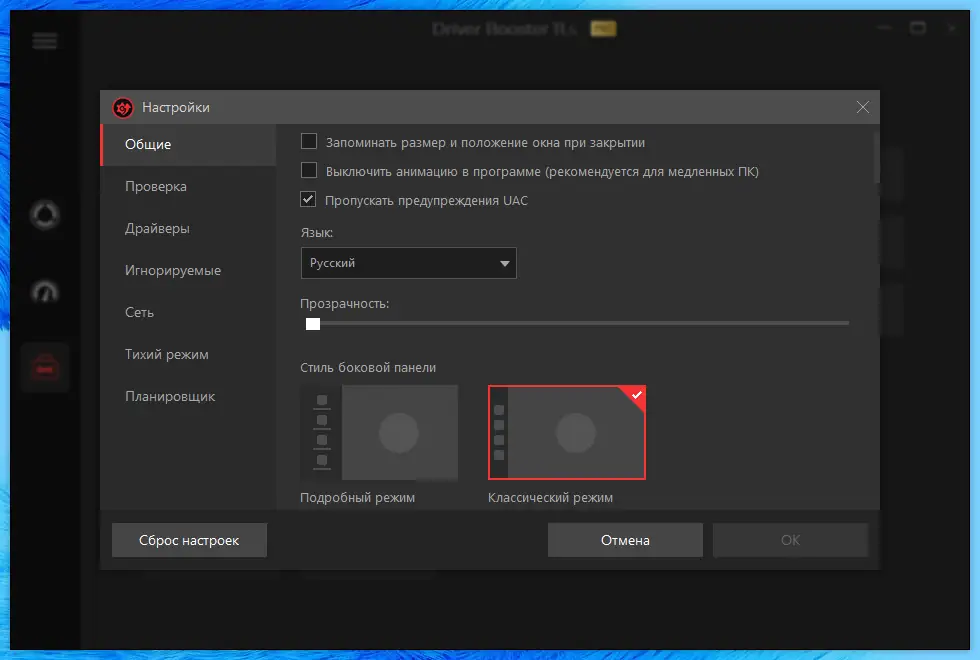Open the red toolbox icon in main sidebar
Screen dimensions: 980x660
point(45,368)
